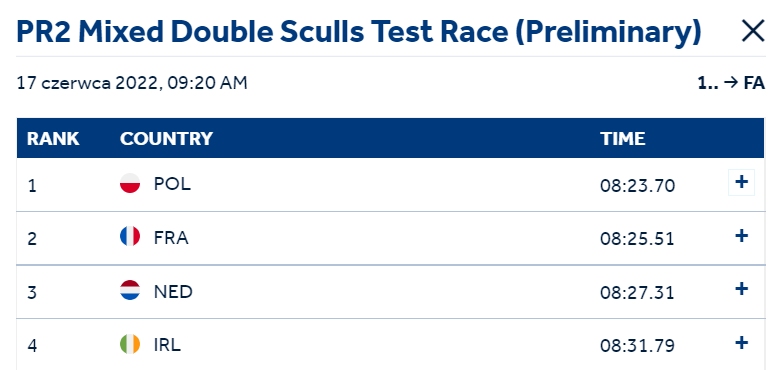
Task: Click the France flag icon
Action: click(x=130, y=236)
